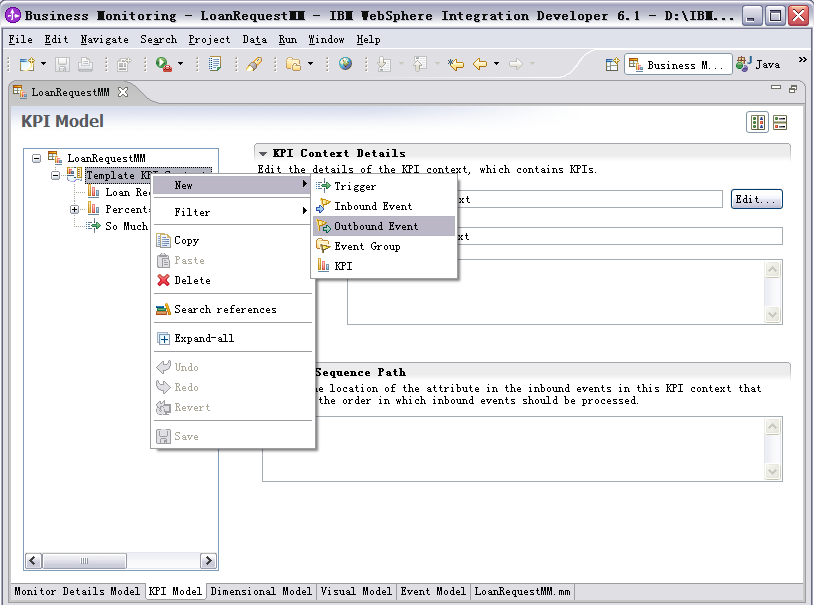Select Trigger in New submenu

tap(384, 186)
